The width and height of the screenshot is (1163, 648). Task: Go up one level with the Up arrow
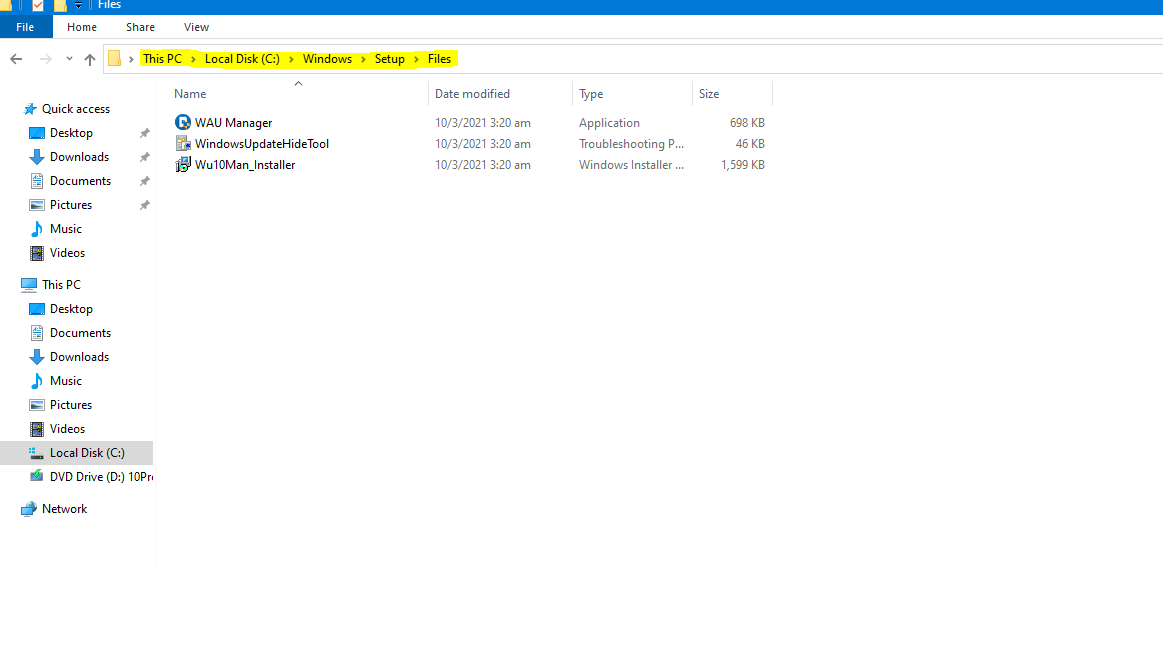pos(90,59)
